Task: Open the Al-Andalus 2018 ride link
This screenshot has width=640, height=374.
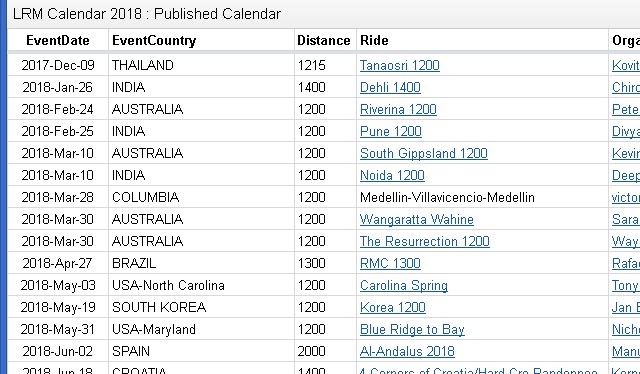Action: coord(407,352)
